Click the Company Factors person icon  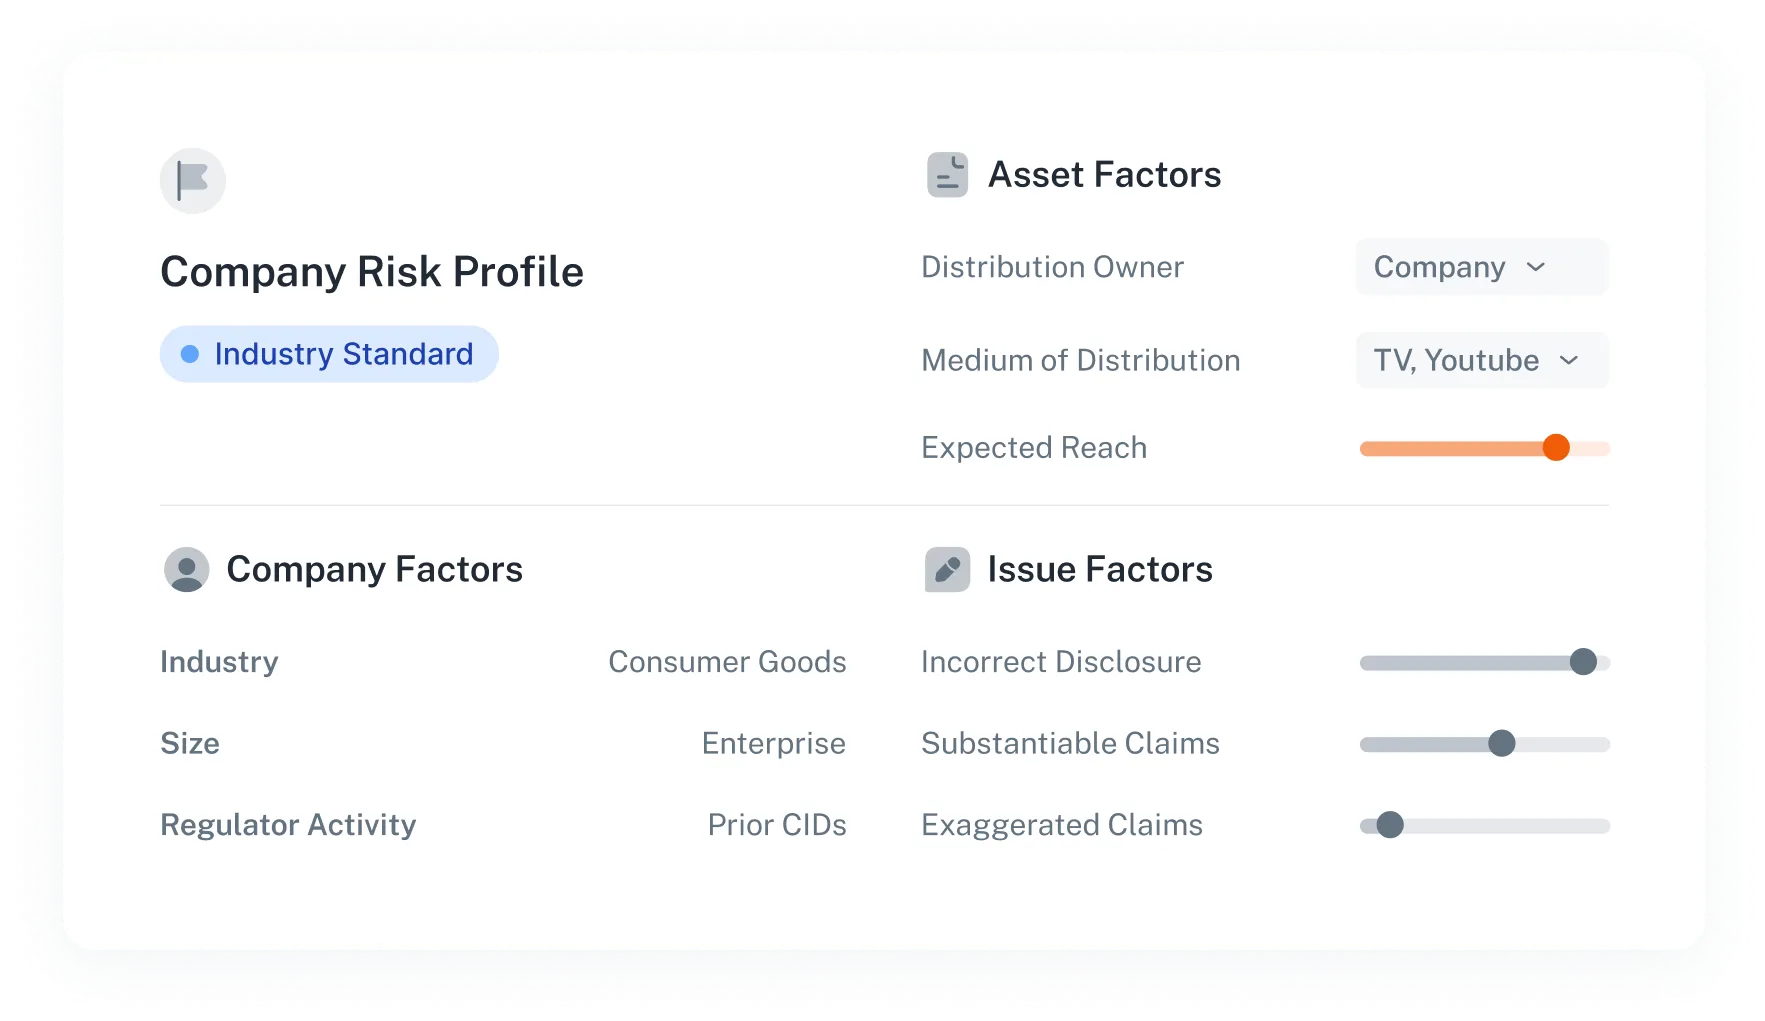pyautogui.click(x=186, y=570)
